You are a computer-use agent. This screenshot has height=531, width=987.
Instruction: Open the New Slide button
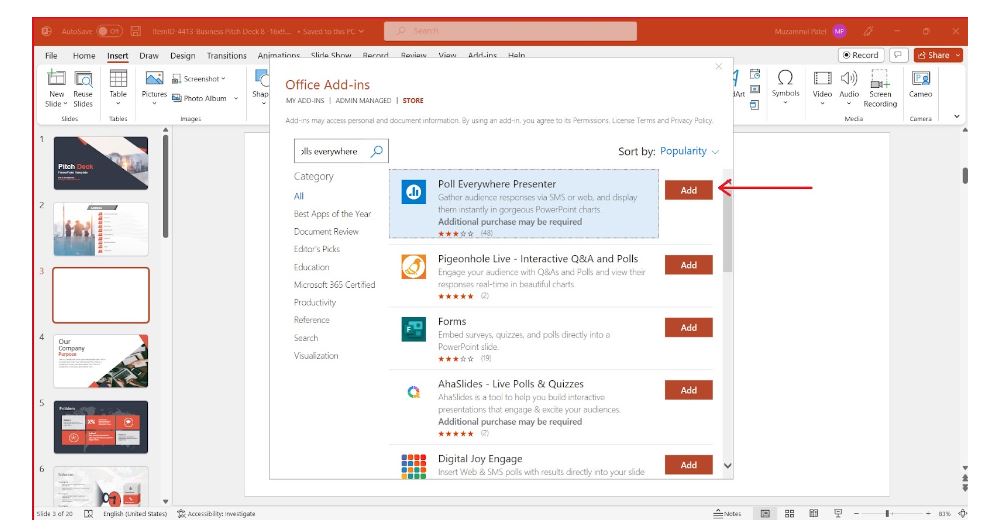coord(56,89)
